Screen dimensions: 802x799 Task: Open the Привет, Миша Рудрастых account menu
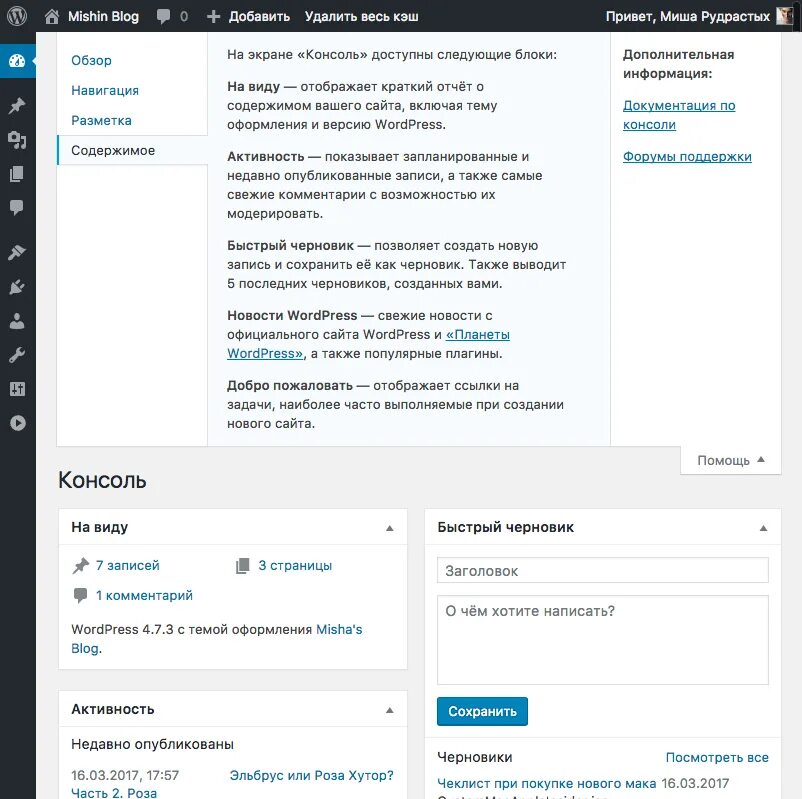[687, 16]
